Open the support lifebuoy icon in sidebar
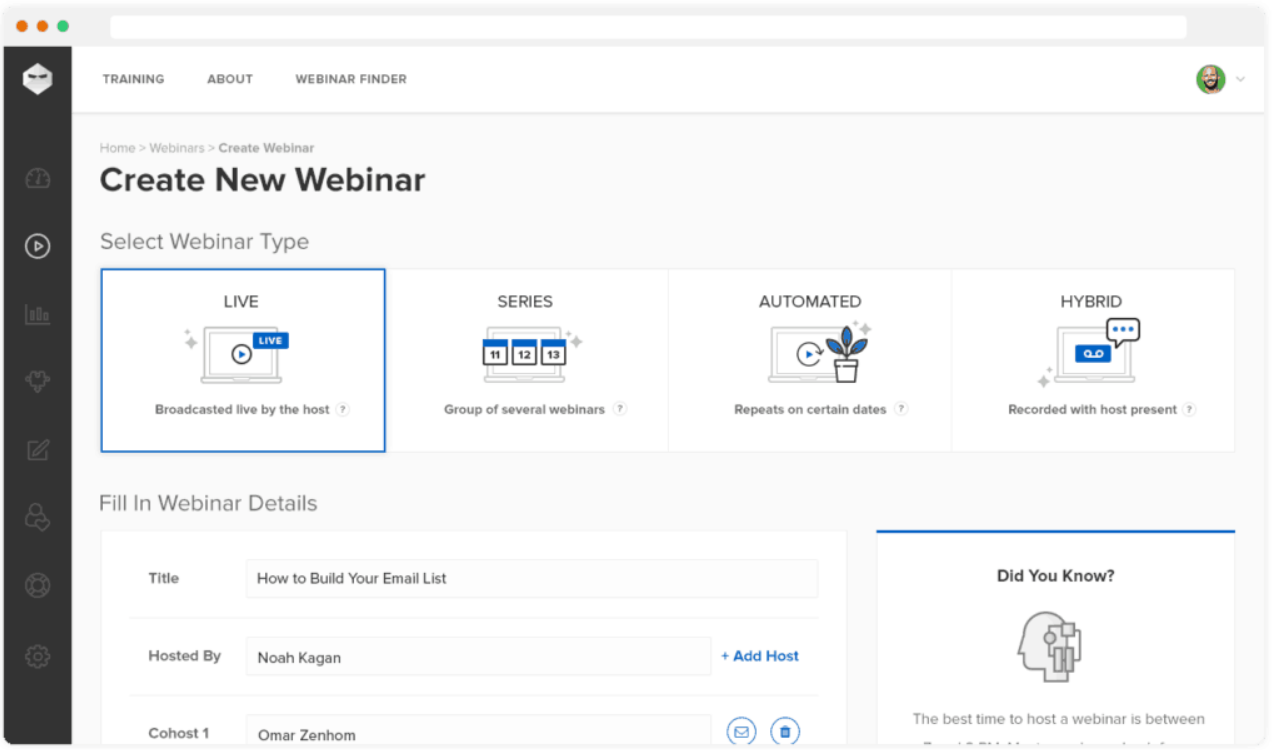 click(x=37, y=586)
